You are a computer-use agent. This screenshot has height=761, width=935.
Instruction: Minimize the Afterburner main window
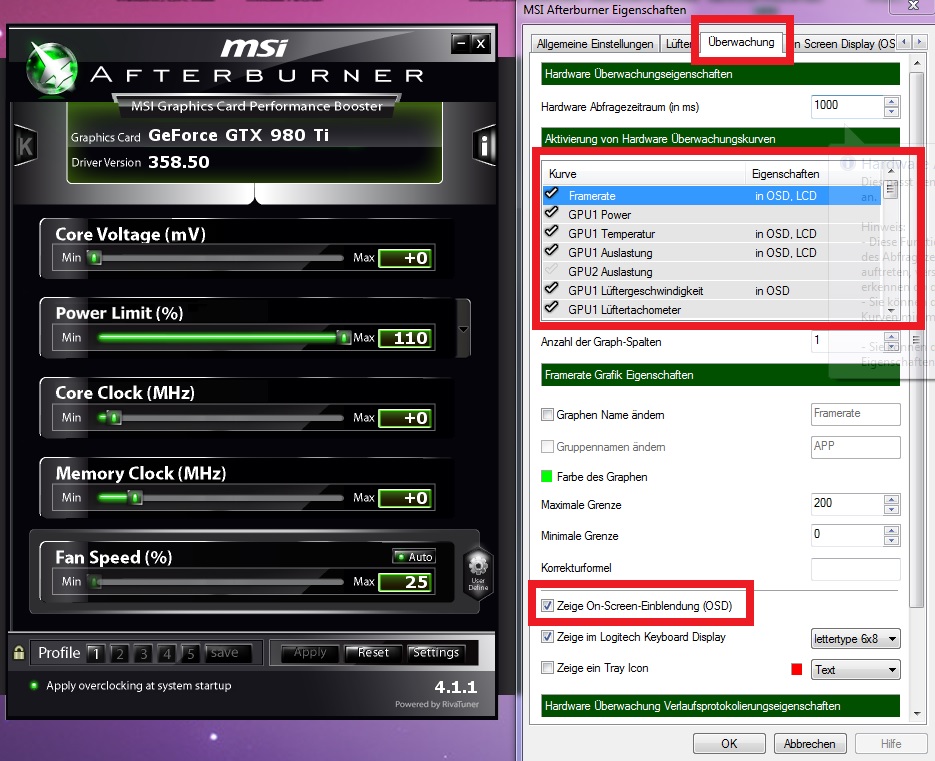(461, 44)
